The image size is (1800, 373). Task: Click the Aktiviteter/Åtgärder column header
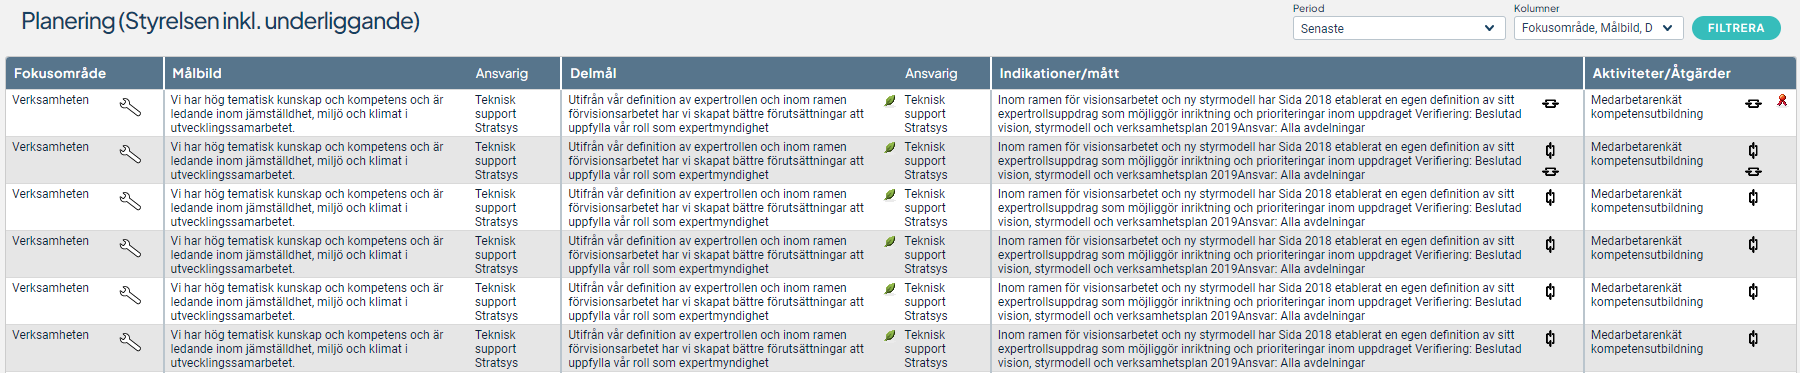[x=1662, y=73]
